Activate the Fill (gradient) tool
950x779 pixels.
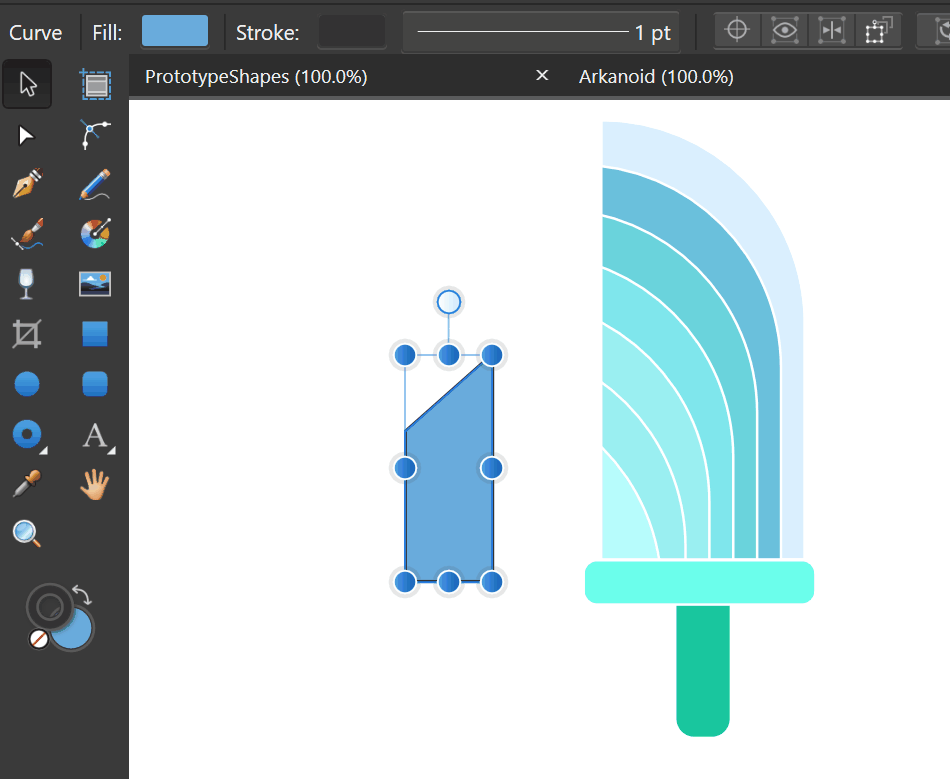click(x=95, y=234)
